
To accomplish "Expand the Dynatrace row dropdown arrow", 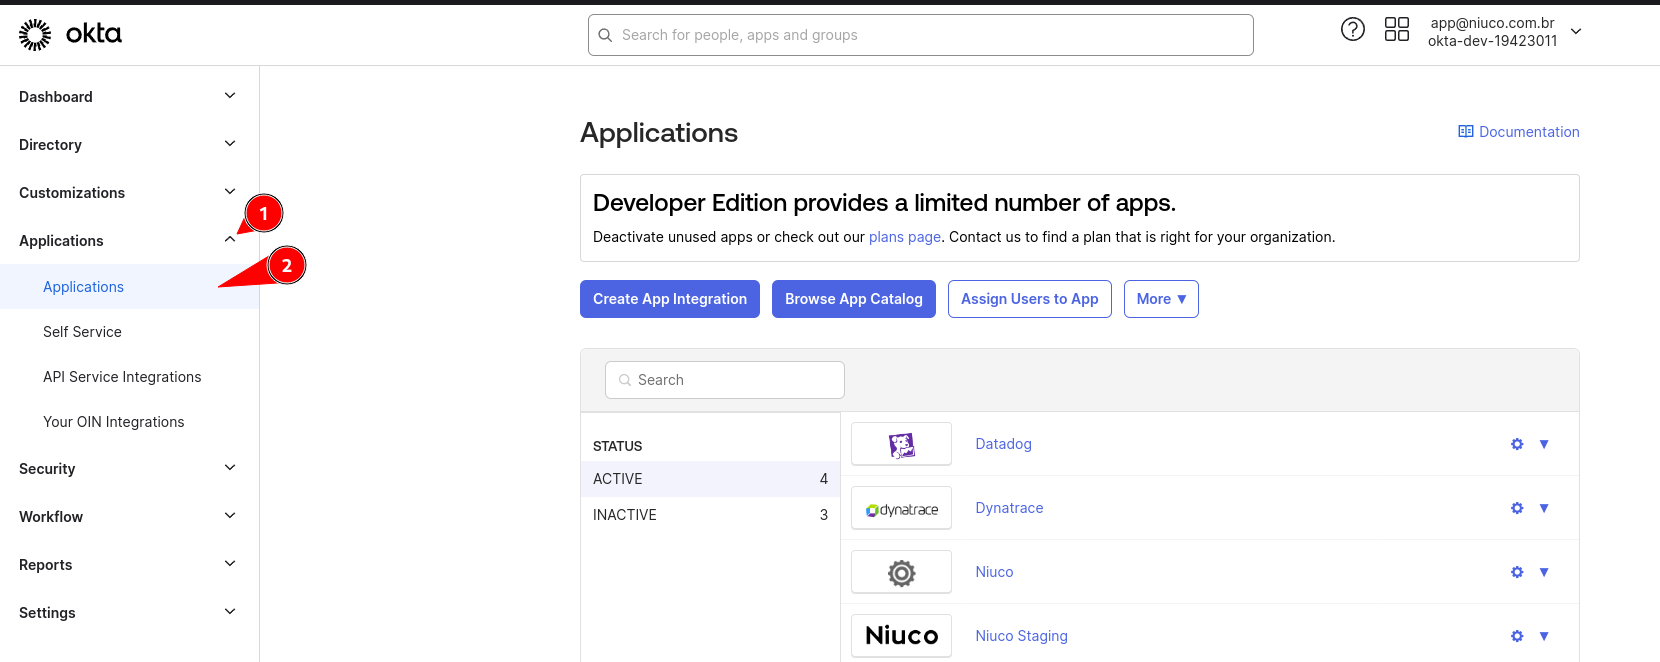I will 1544,508.
